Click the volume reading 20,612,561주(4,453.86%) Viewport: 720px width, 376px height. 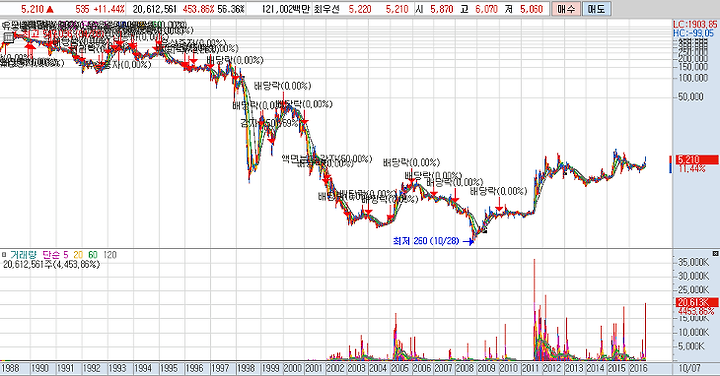(51, 264)
